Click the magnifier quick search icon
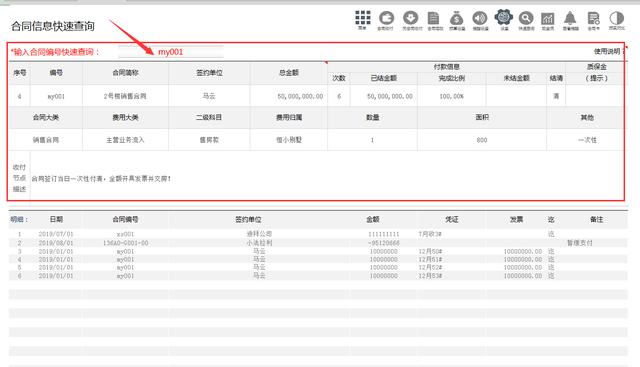The image size is (640, 367). pos(526,18)
